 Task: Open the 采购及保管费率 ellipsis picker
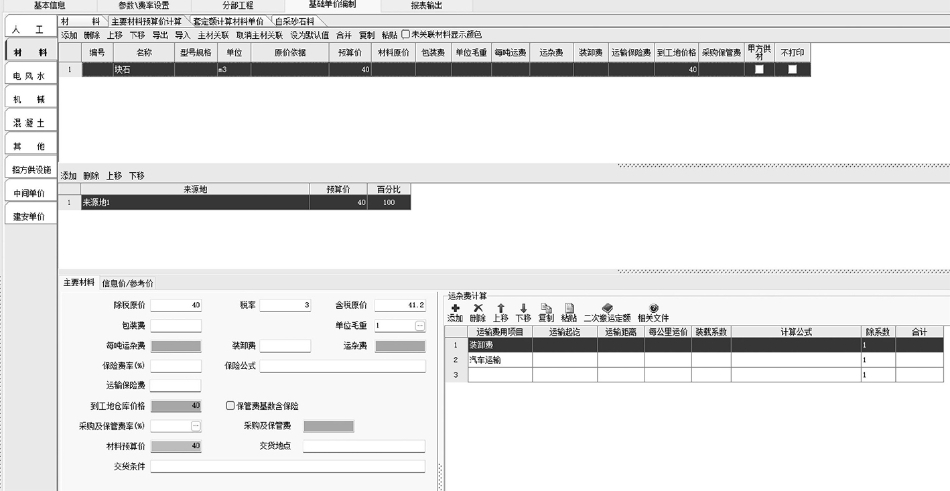tap(196, 426)
